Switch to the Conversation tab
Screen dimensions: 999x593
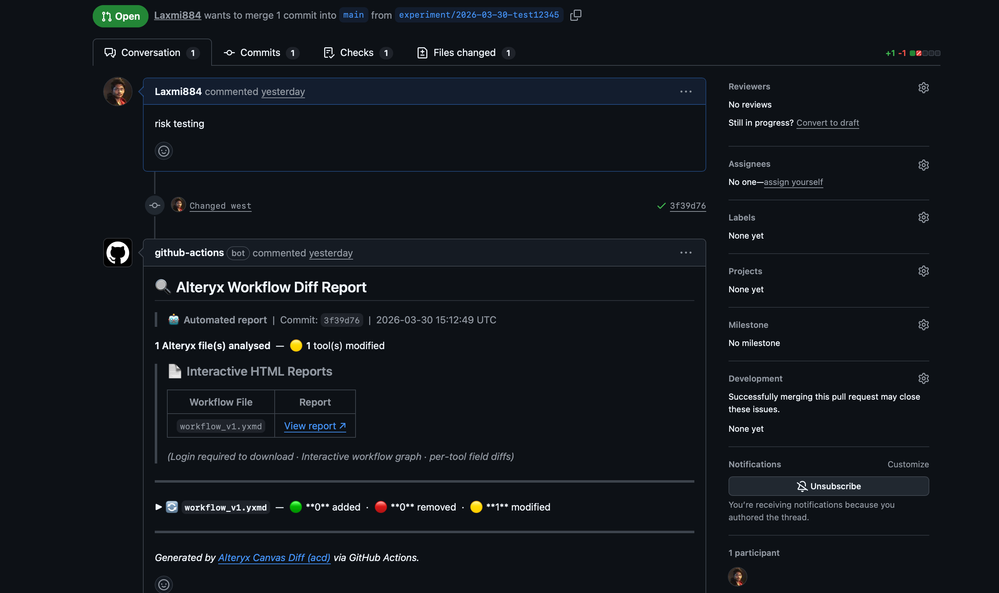[152, 53]
